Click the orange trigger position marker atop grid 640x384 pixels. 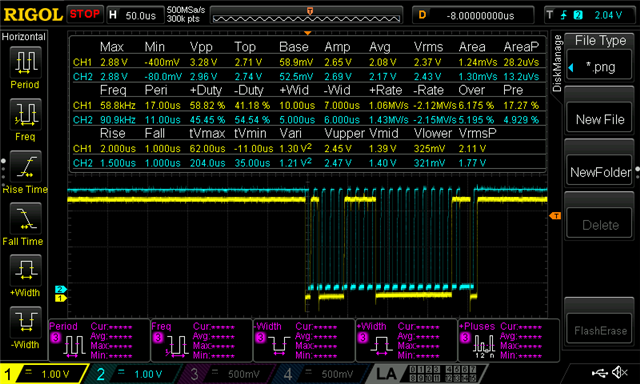308,33
